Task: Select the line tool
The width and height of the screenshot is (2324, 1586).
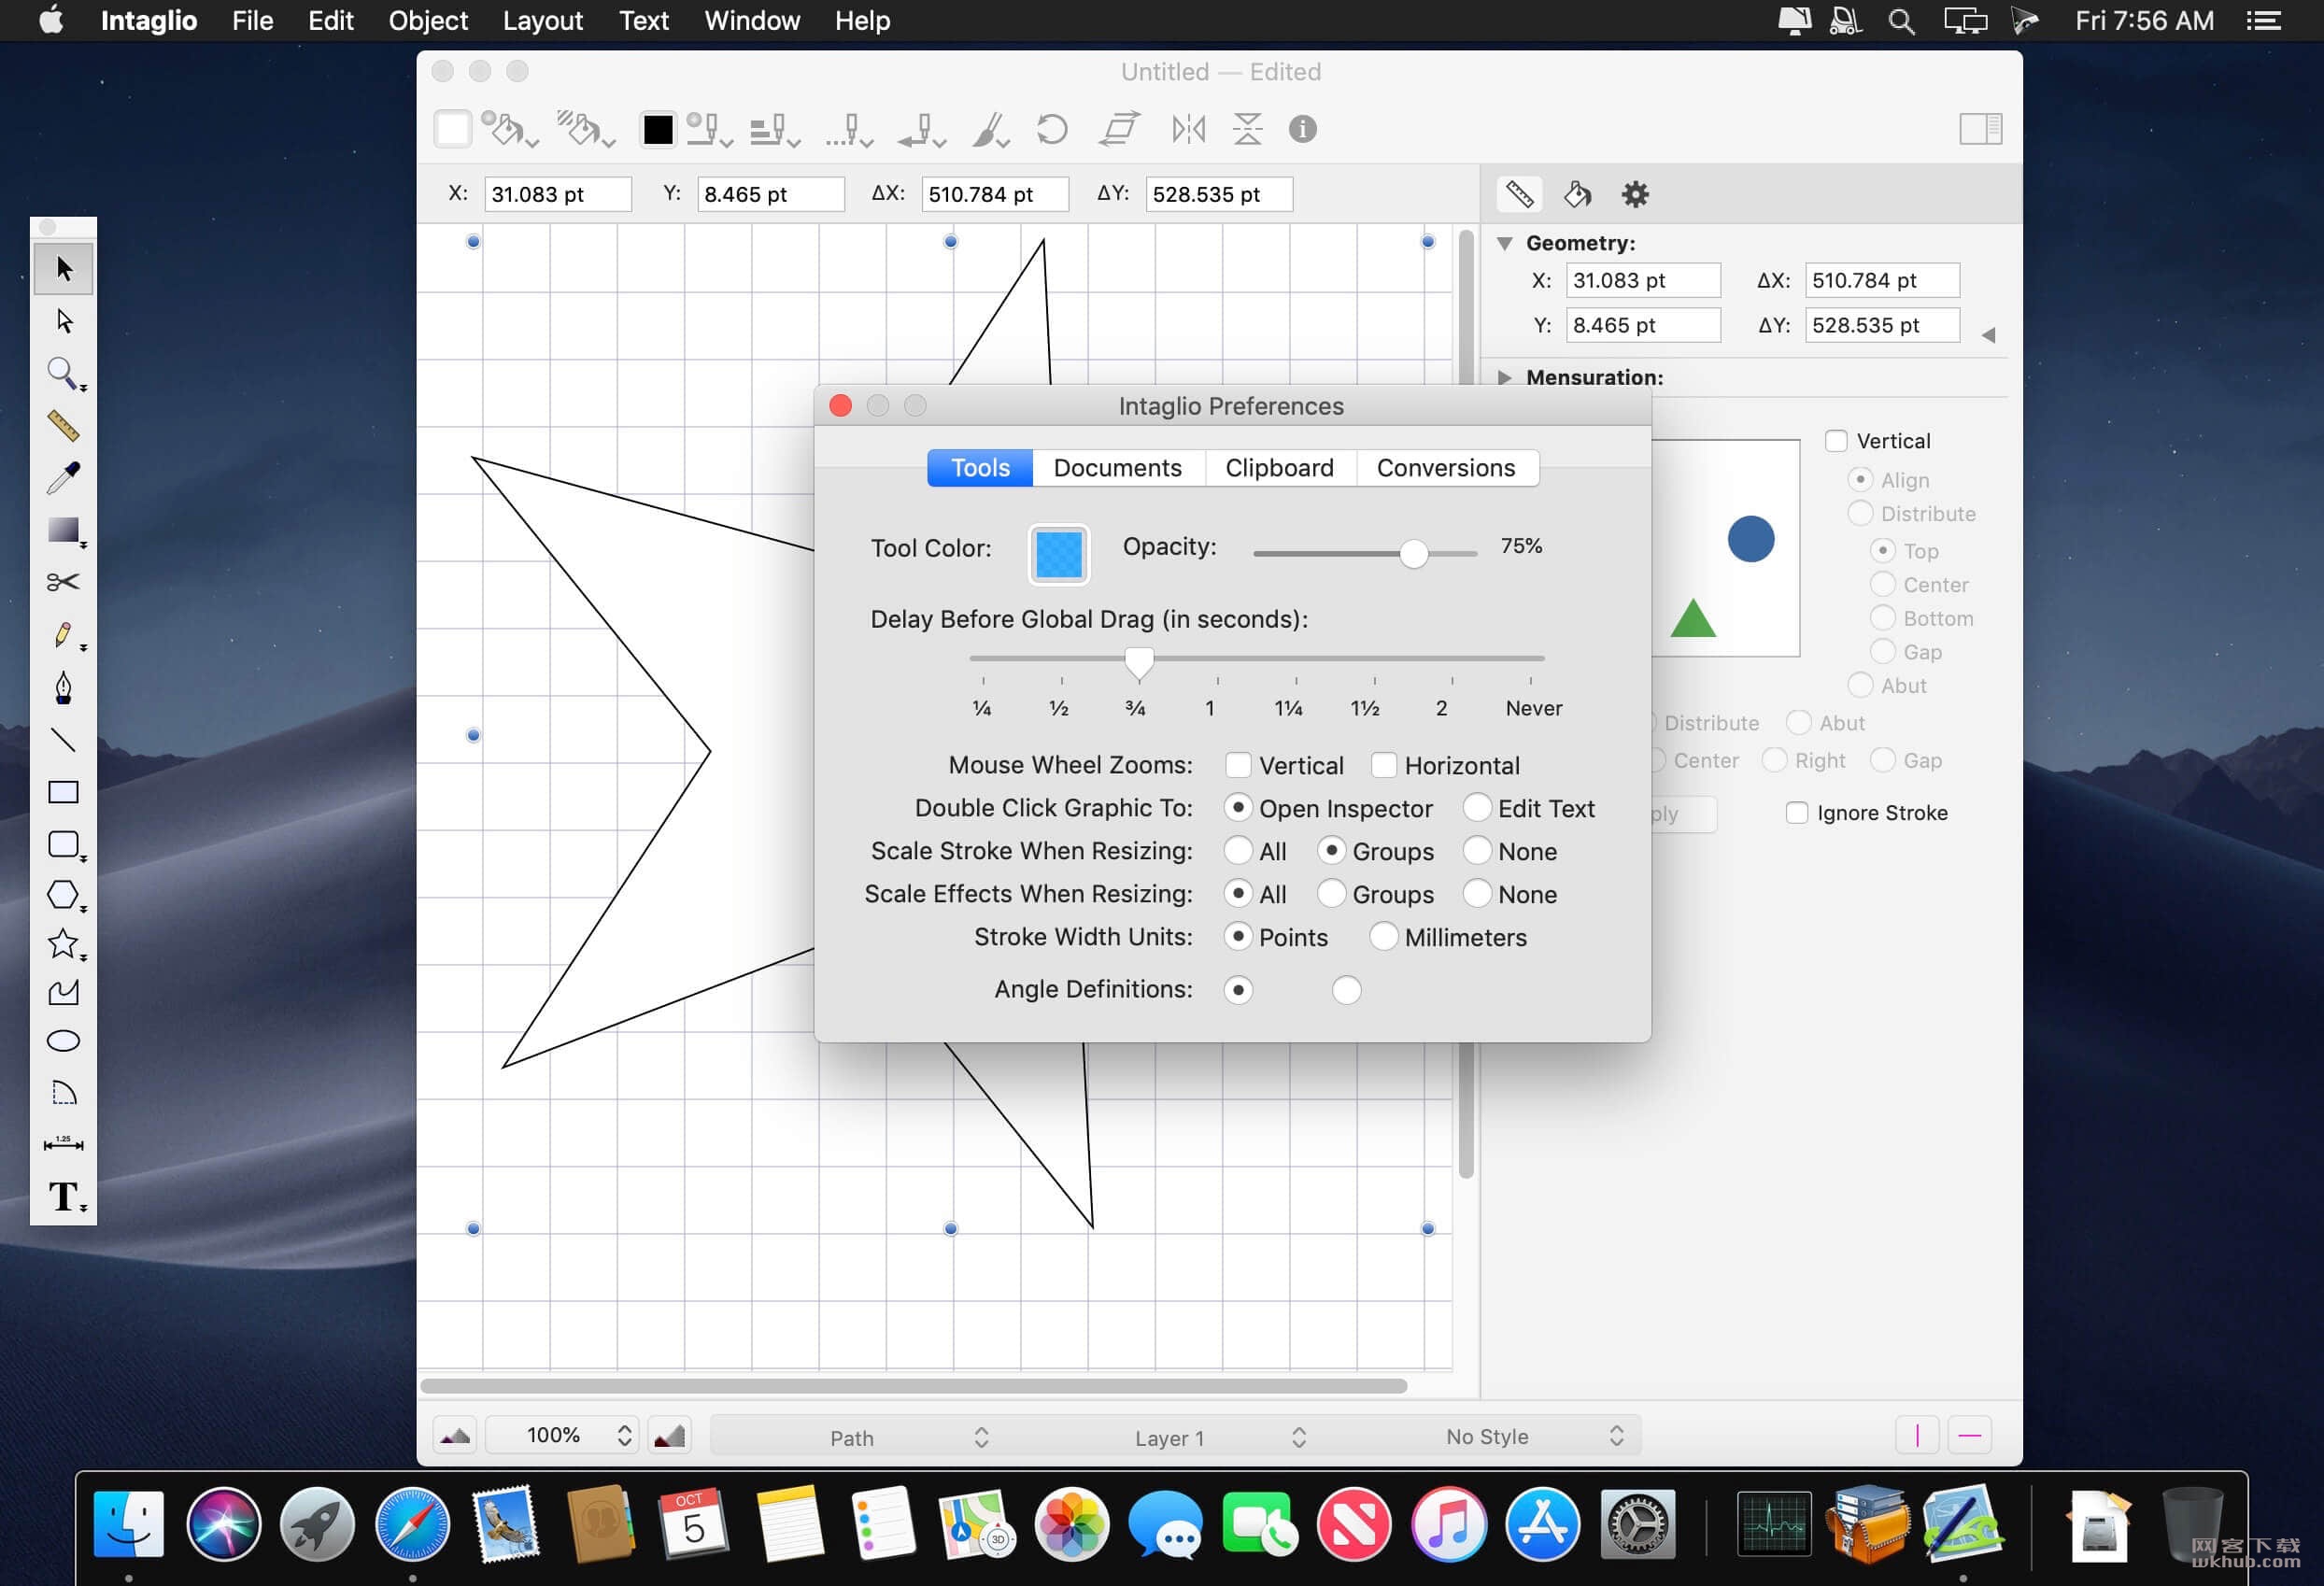Action: (x=64, y=740)
